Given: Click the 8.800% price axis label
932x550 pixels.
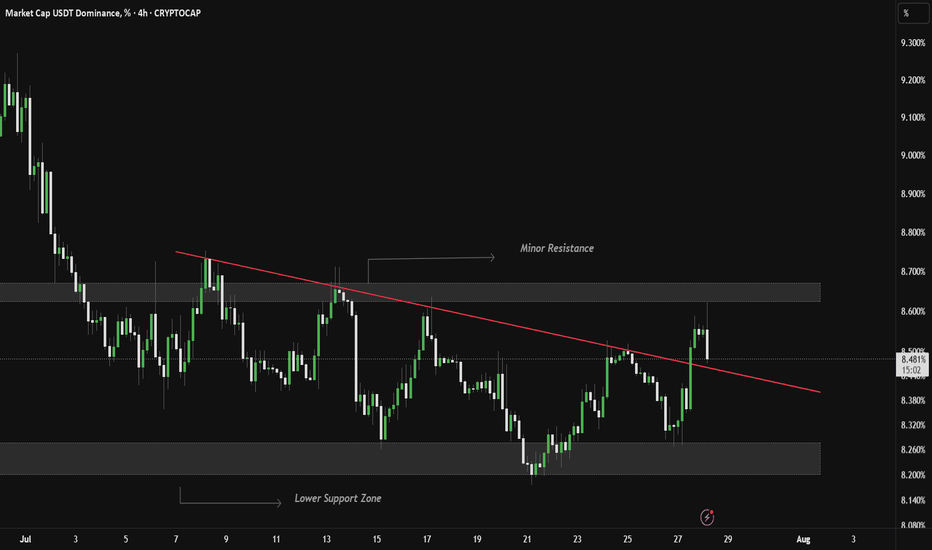Looking at the screenshot, I should 912,232.
